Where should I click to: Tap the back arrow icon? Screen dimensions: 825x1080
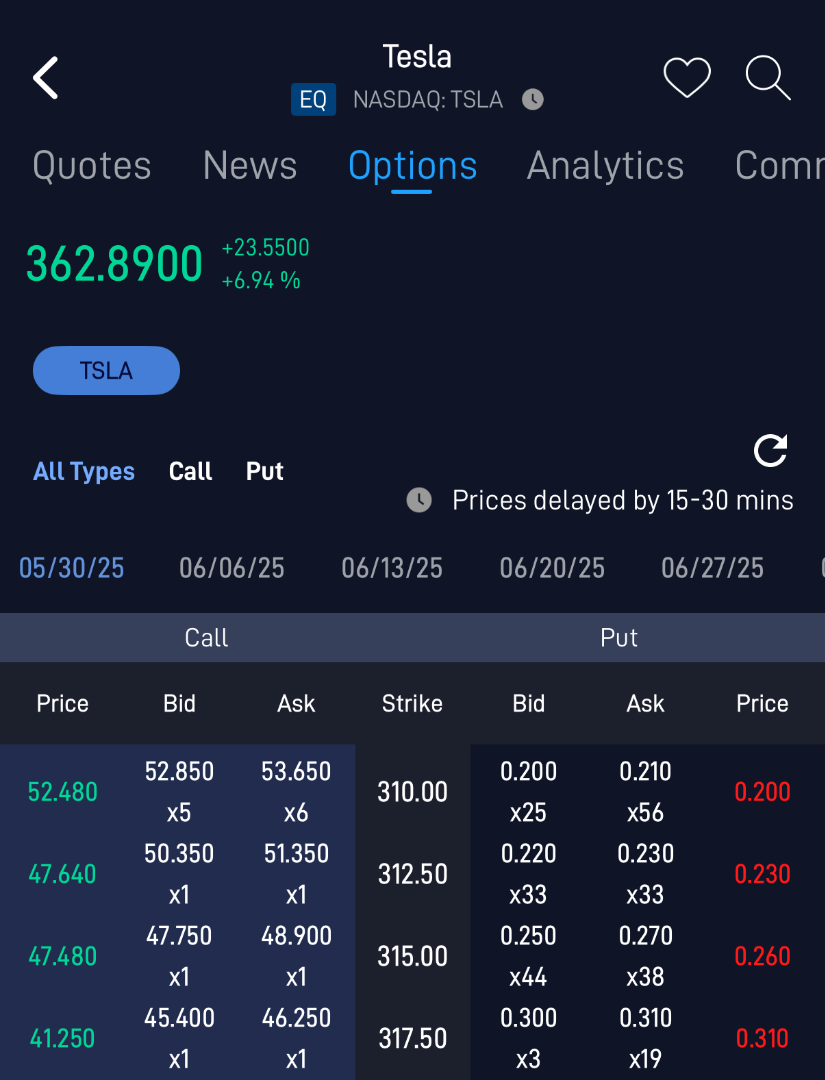coord(46,78)
